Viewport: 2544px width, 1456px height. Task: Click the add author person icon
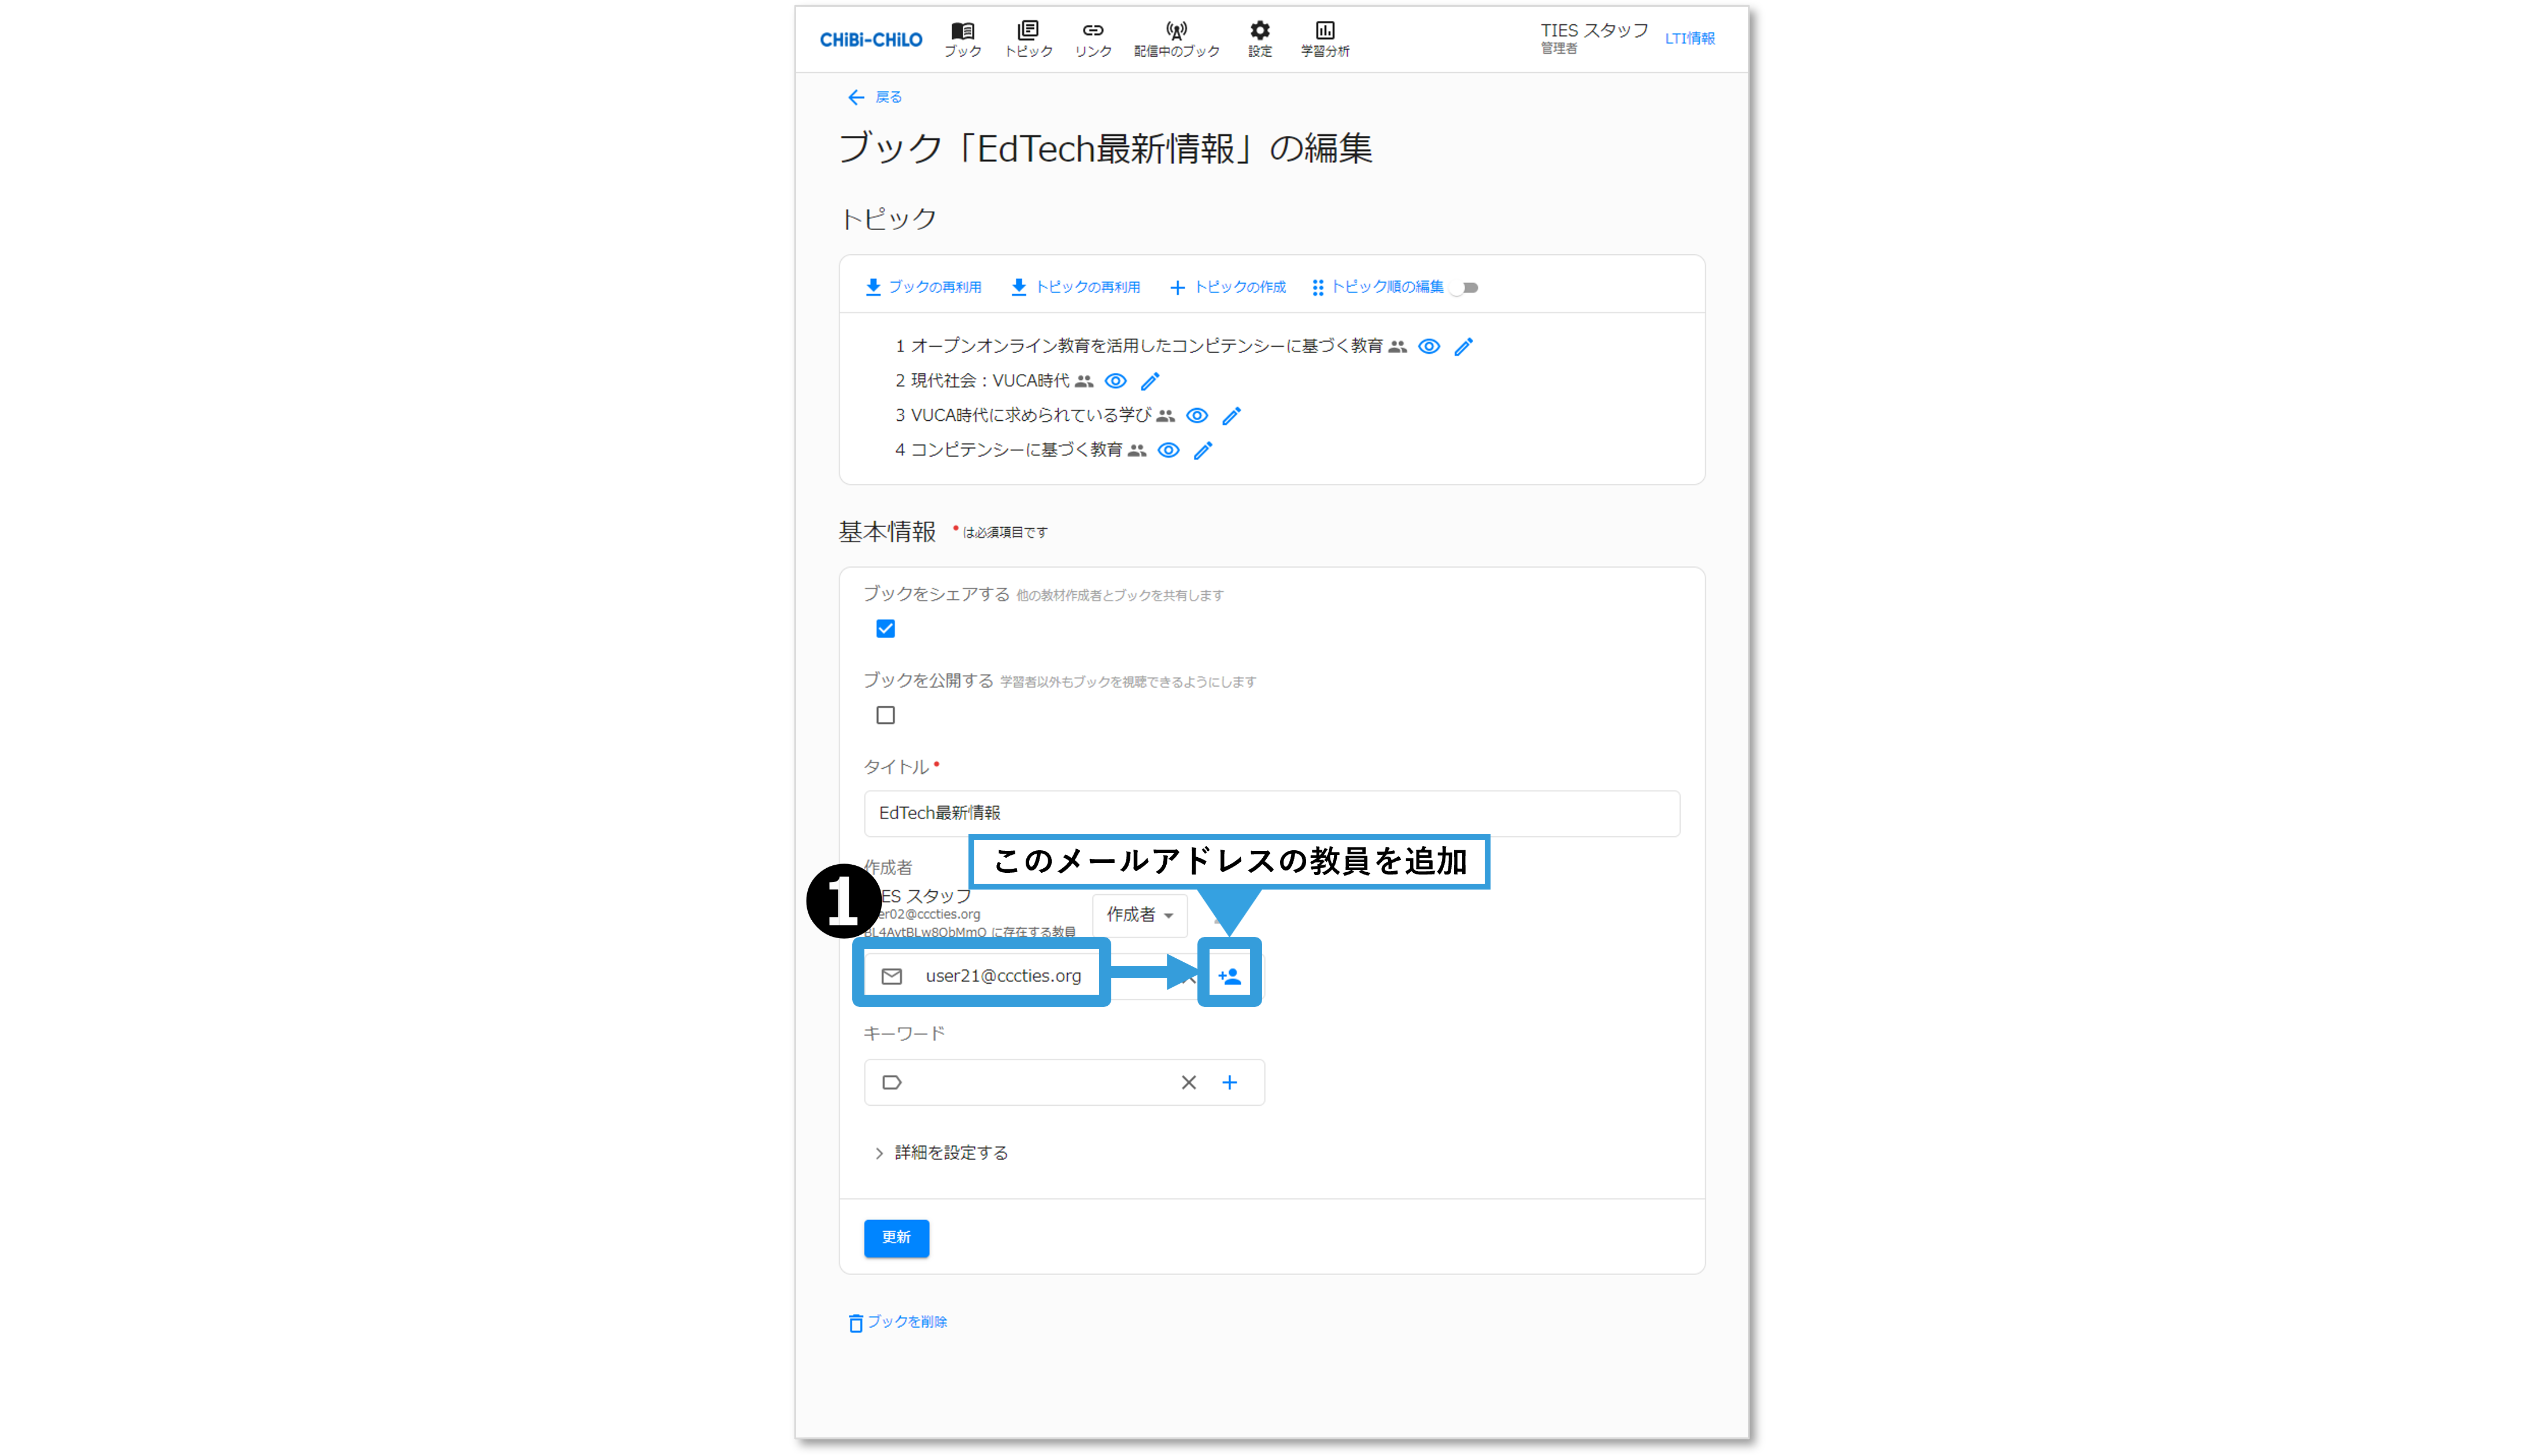pyautogui.click(x=1229, y=975)
